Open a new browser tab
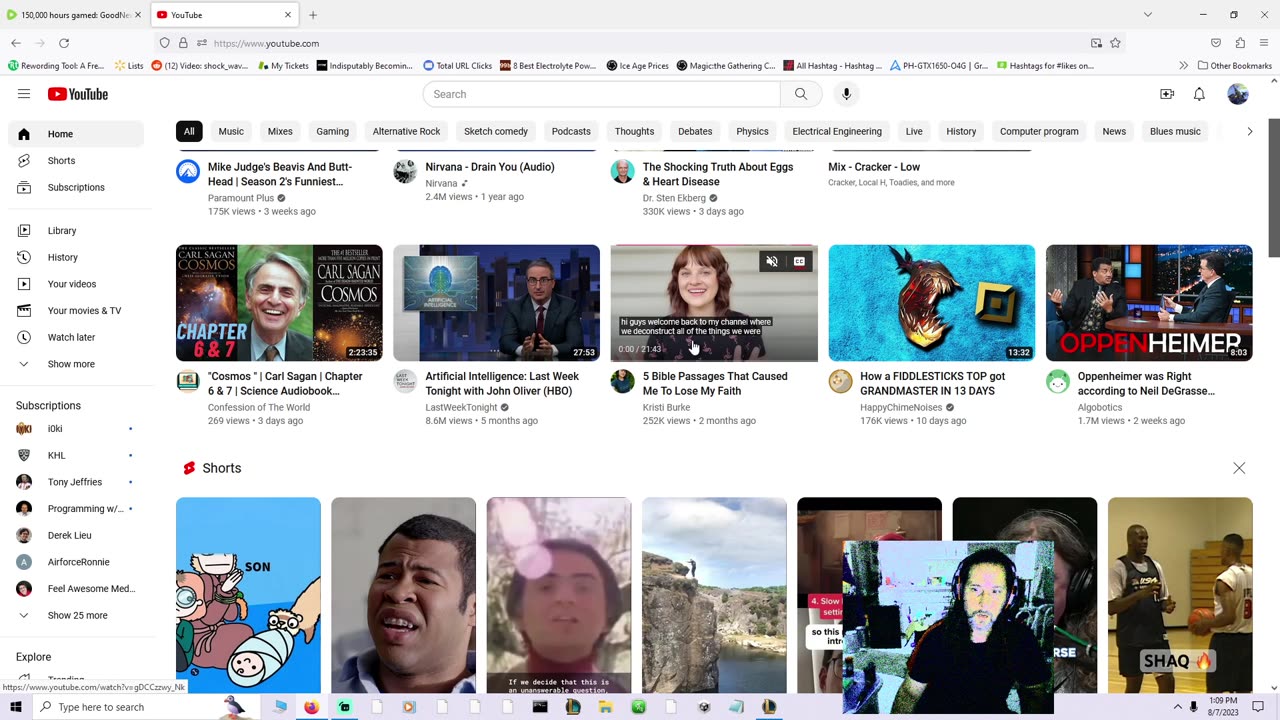The width and height of the screenshot is (1280, 720). (x=313, y=15)
